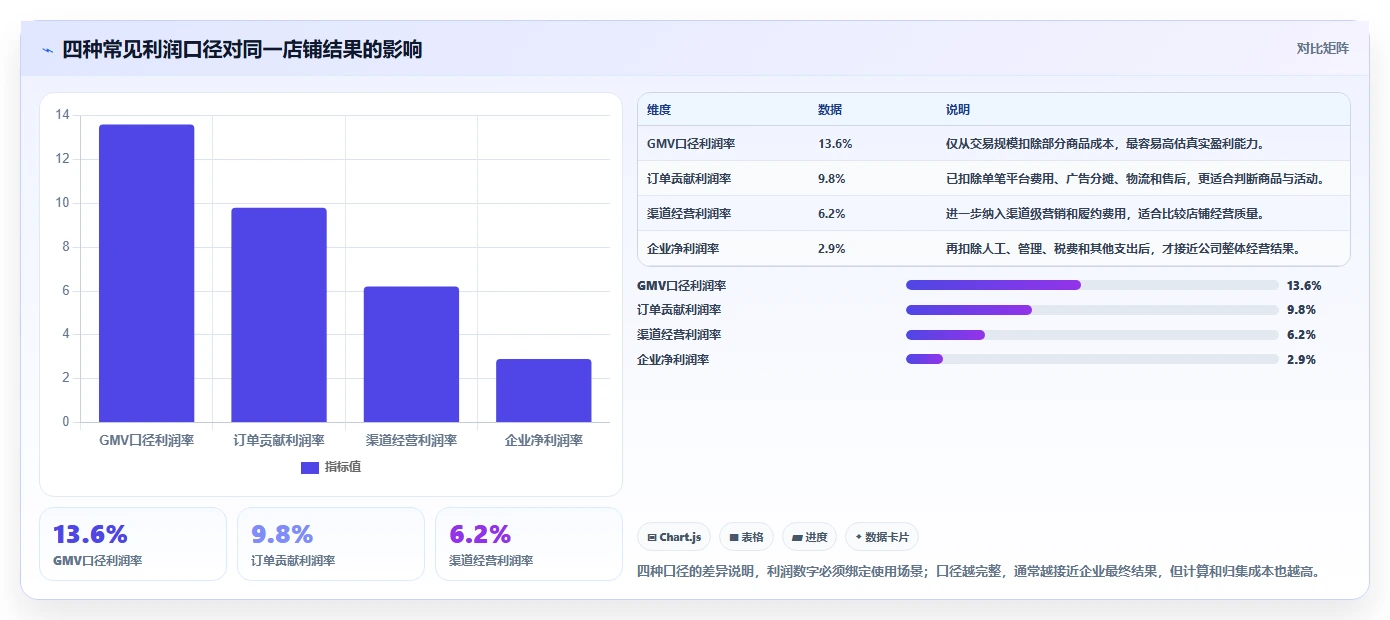Toggle the 指标值 legend color box
This screenshot has height=620, width=1390.
coord(309,467)
